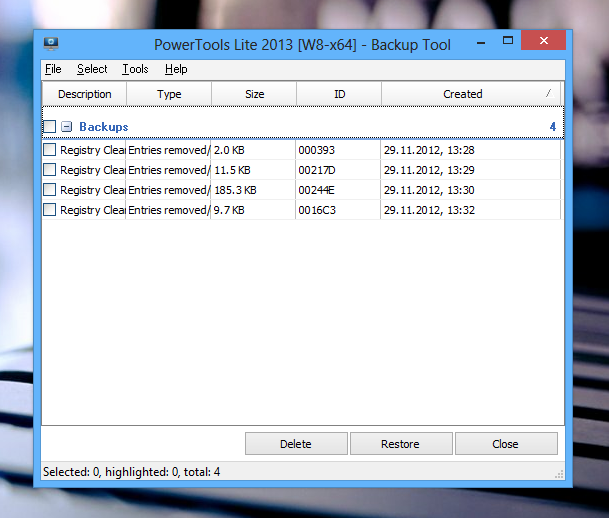Click the date 29.11.2012, 13:29
Viewport: 609px width, 518px height.
point(429,170)
